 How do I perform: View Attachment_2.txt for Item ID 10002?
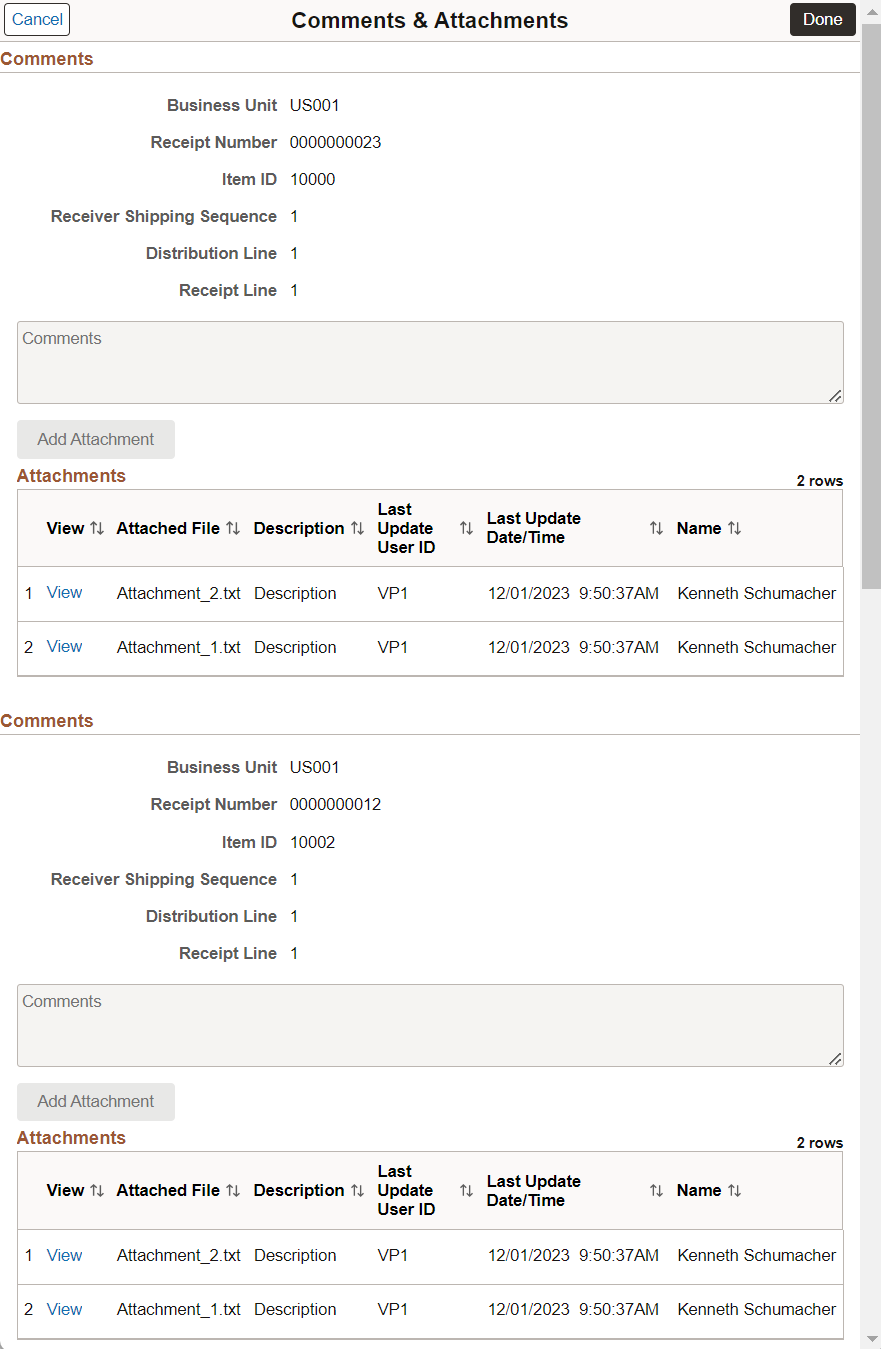click(x=64, y=1255)
